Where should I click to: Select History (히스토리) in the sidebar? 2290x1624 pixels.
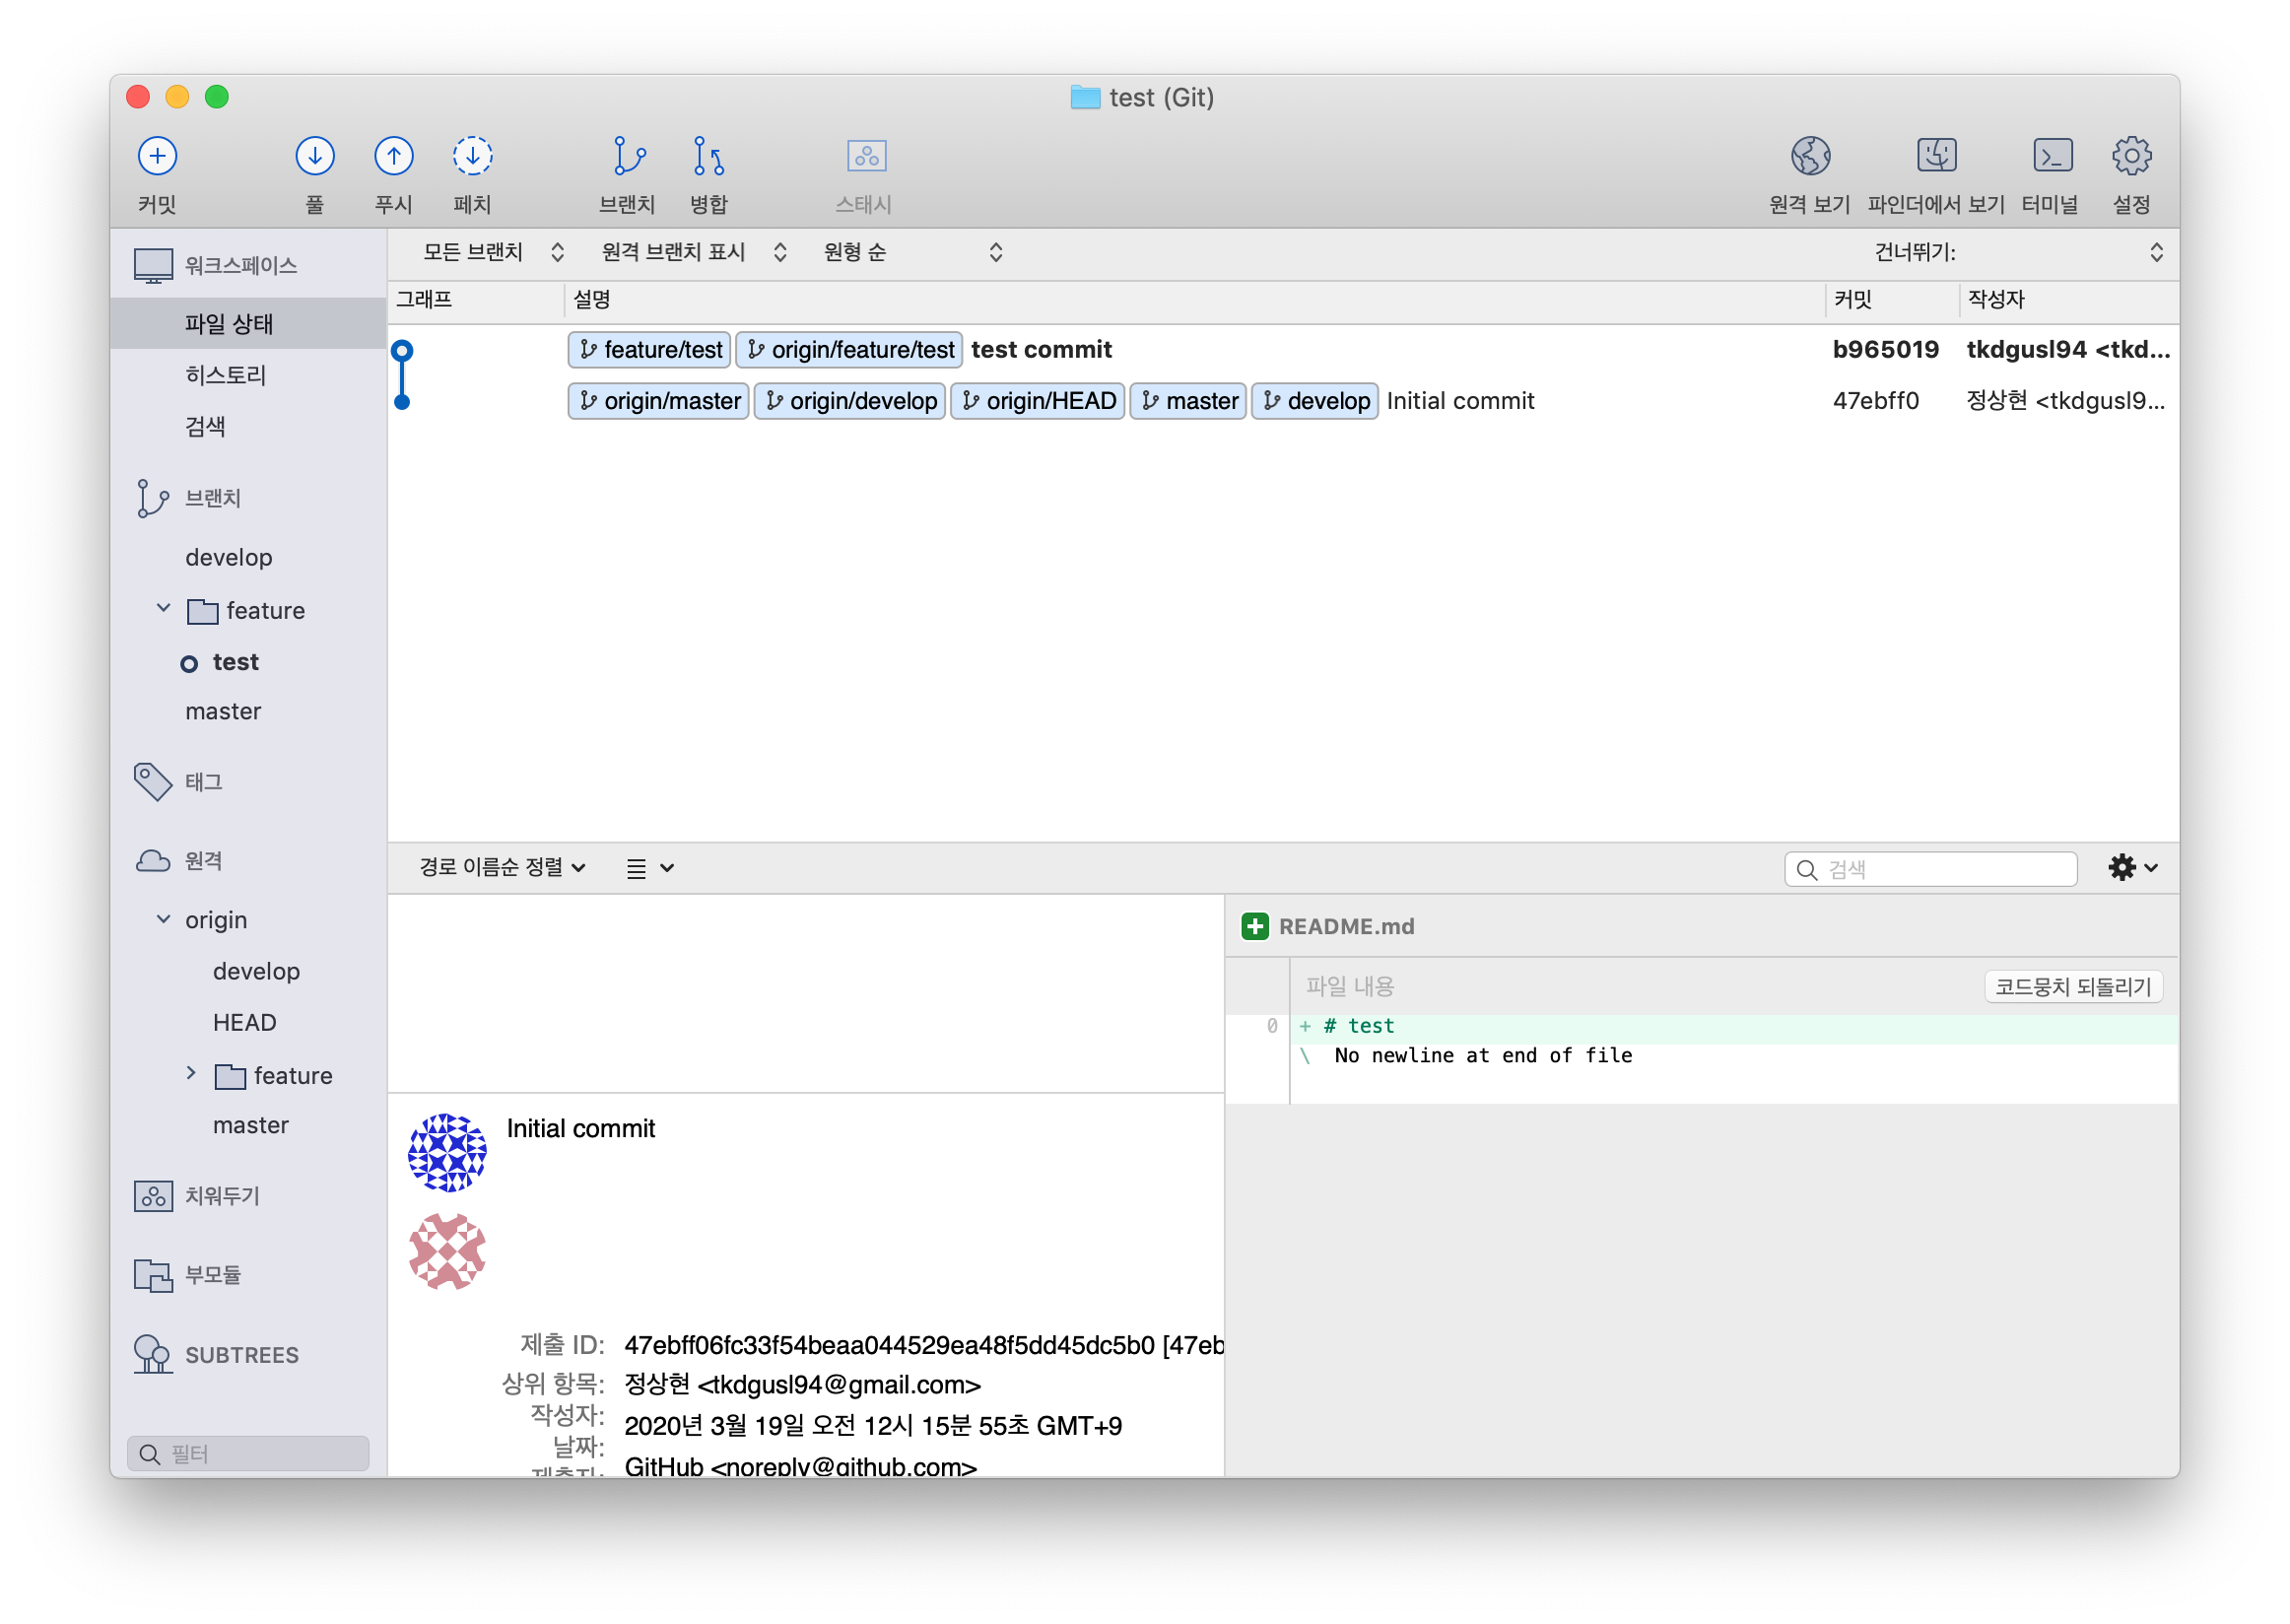click(226, 375)
